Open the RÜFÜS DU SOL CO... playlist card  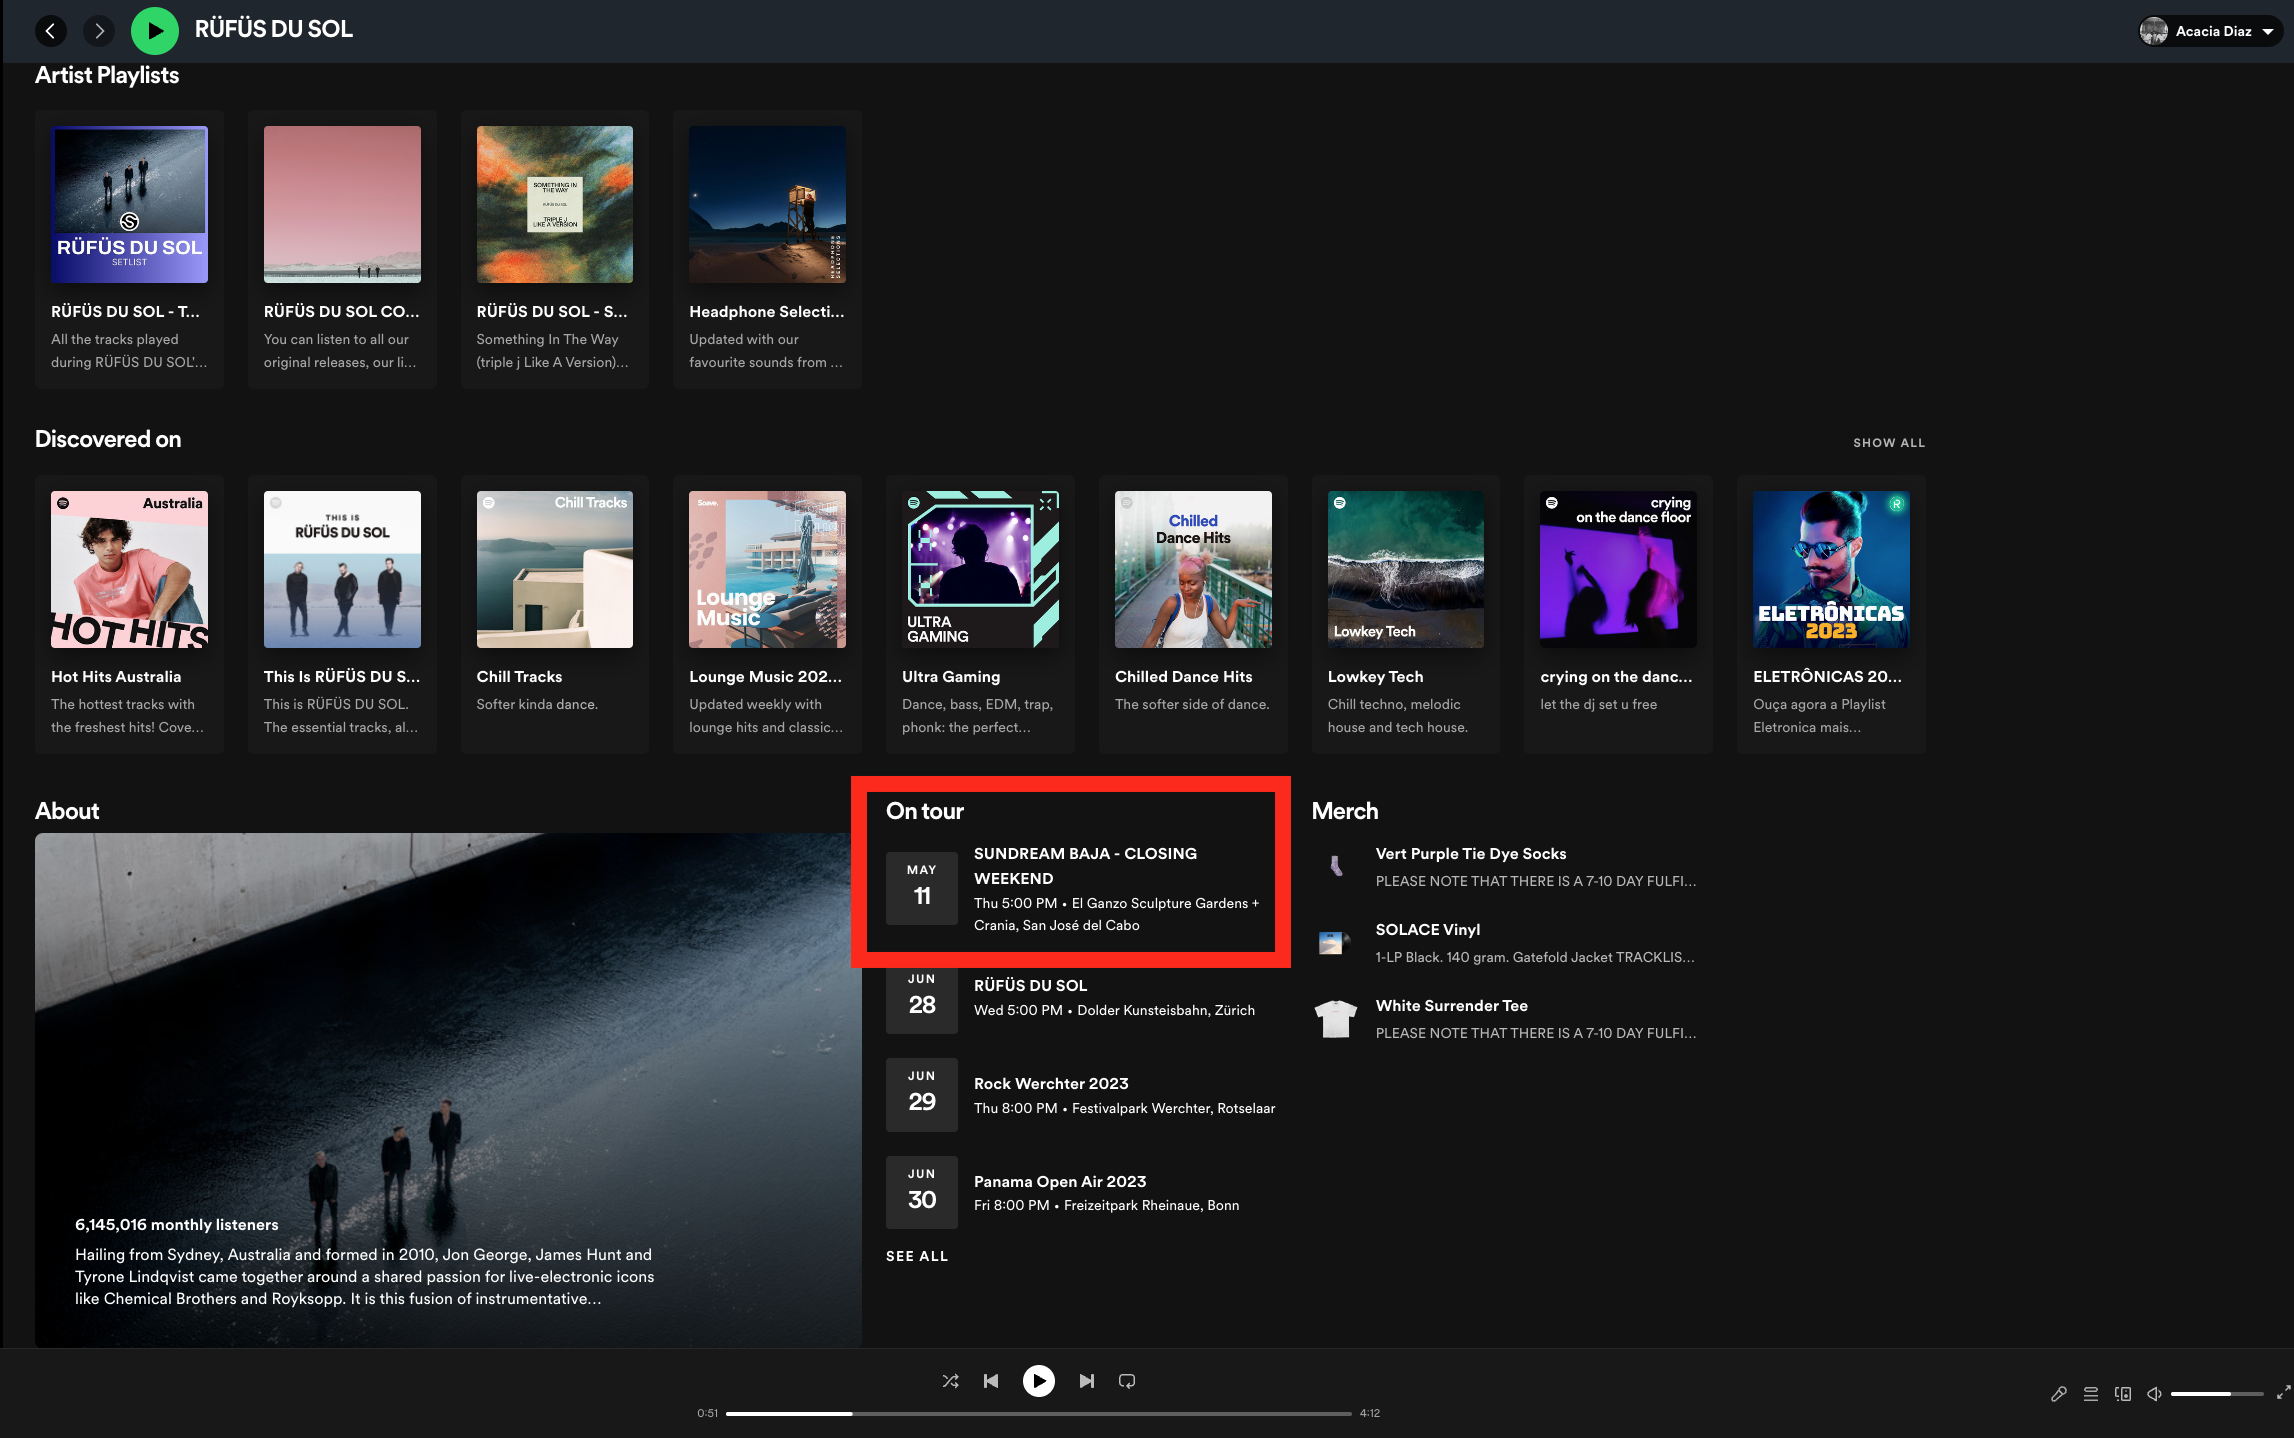coord(342,249)
